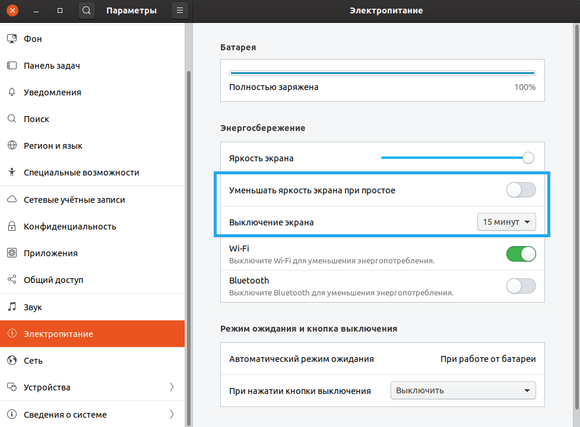Click the globe icon for Регион и язык
Screen dimensions: 580x427
click(x=12, y=145)
